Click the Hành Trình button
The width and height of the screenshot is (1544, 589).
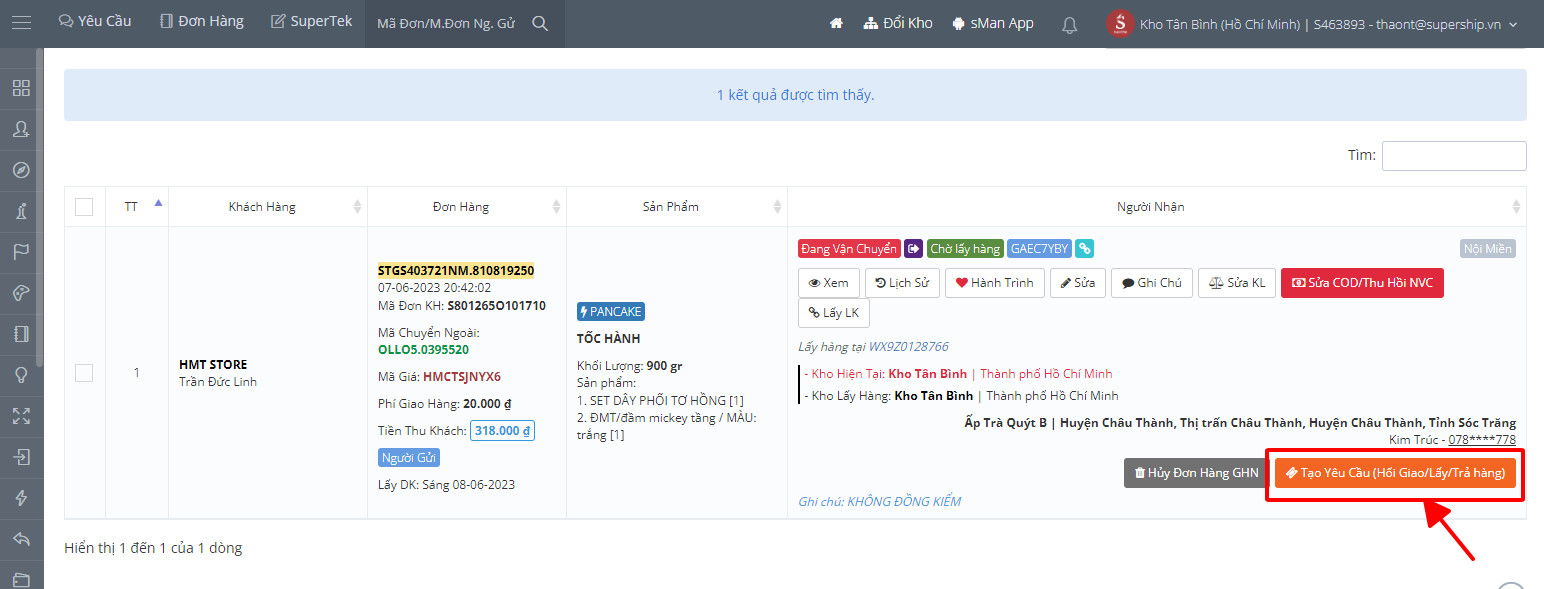pyautogui.click(x=995, y=283)
